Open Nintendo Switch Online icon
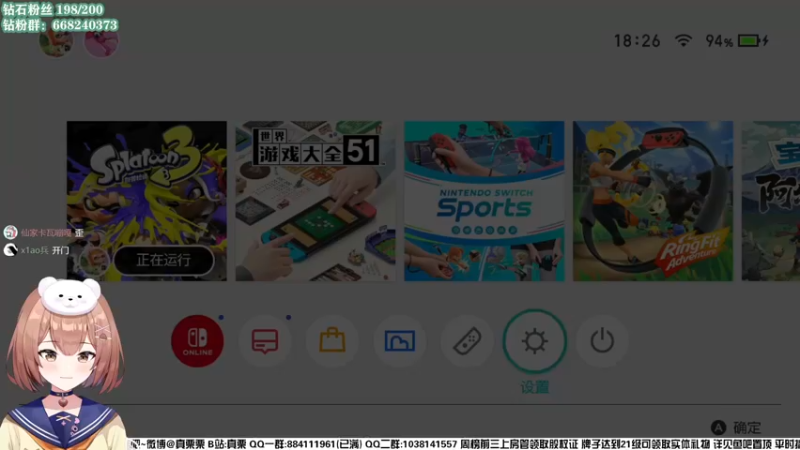This screenshot has height=450, width=800. [197, 341]
